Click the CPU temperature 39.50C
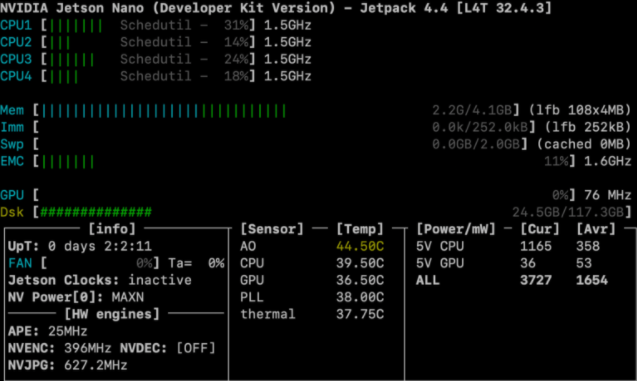 tap(360, 263)
